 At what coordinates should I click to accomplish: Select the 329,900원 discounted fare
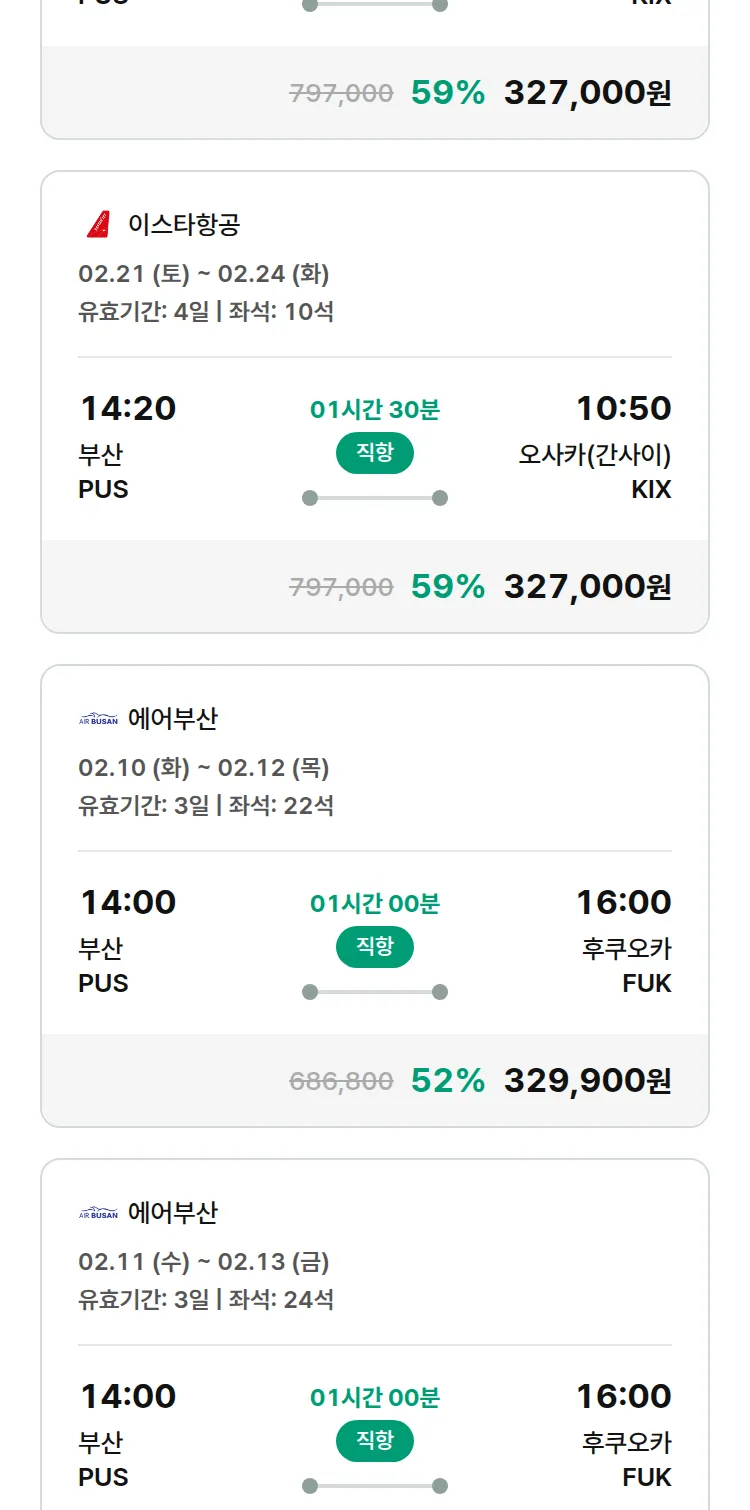click(x=587, y=1081)
